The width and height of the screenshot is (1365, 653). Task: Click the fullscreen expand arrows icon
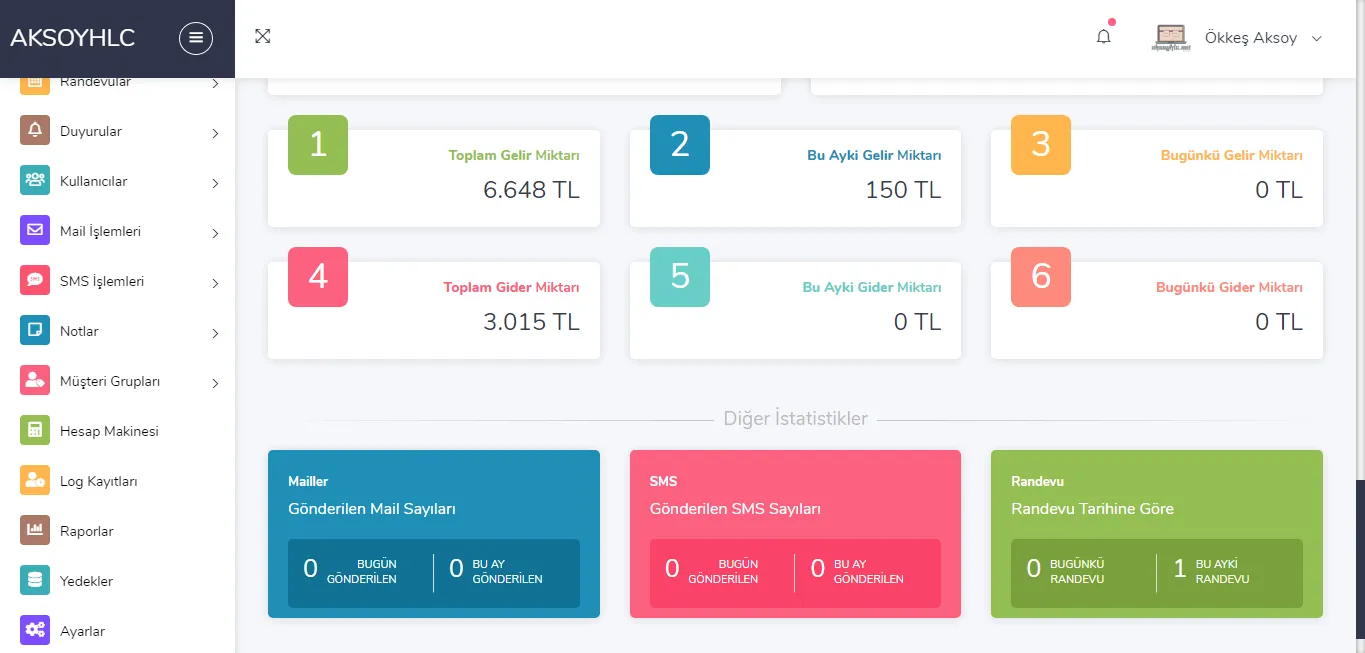point(263,36)
